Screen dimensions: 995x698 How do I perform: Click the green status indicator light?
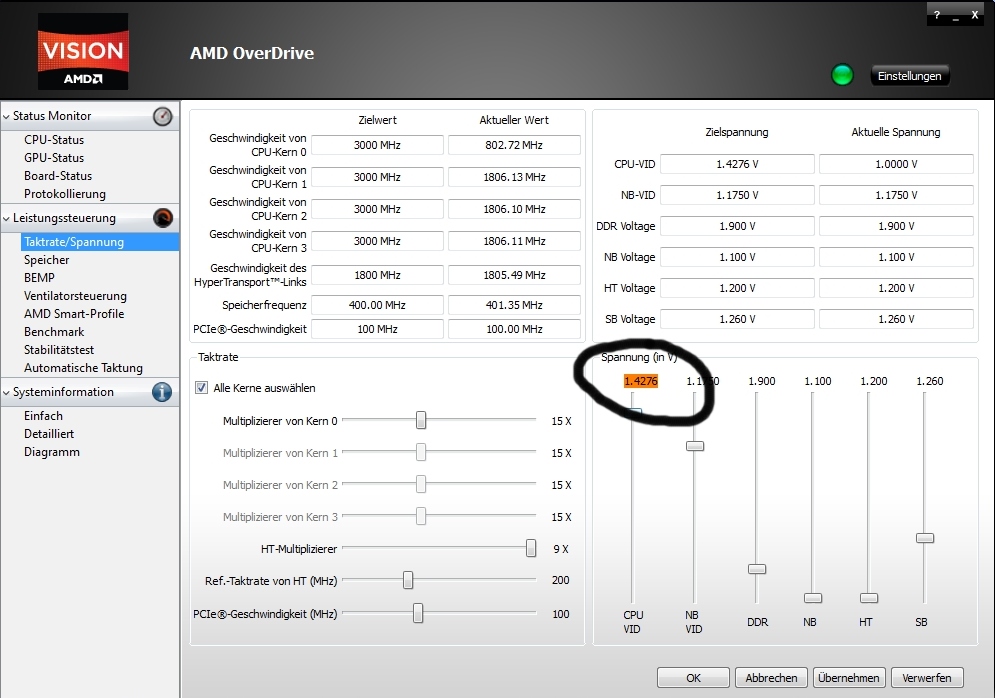click(842, 75)
